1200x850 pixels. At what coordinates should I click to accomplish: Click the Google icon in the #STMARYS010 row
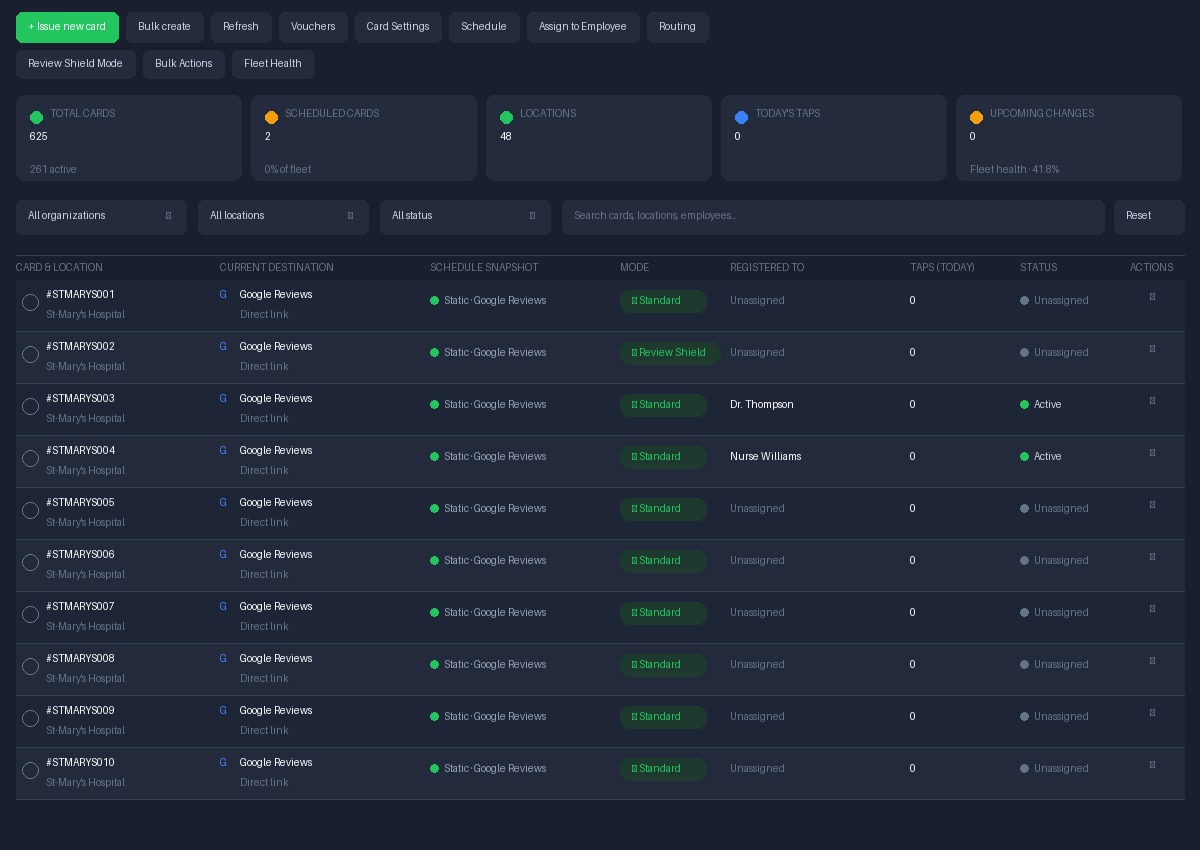[223, 763]
